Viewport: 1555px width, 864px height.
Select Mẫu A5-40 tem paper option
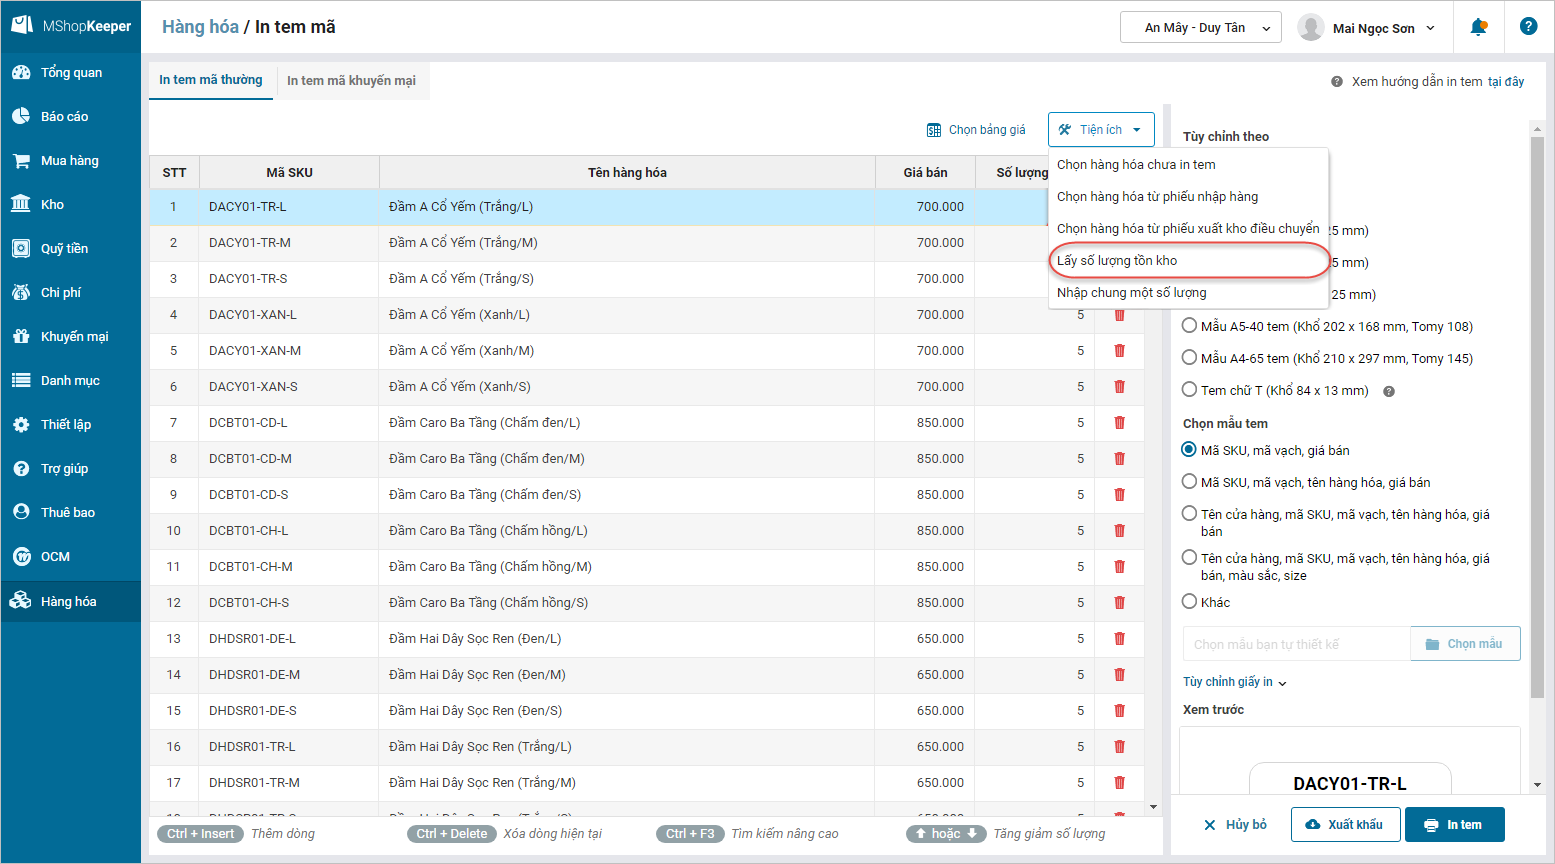(x=1190, y=326)
